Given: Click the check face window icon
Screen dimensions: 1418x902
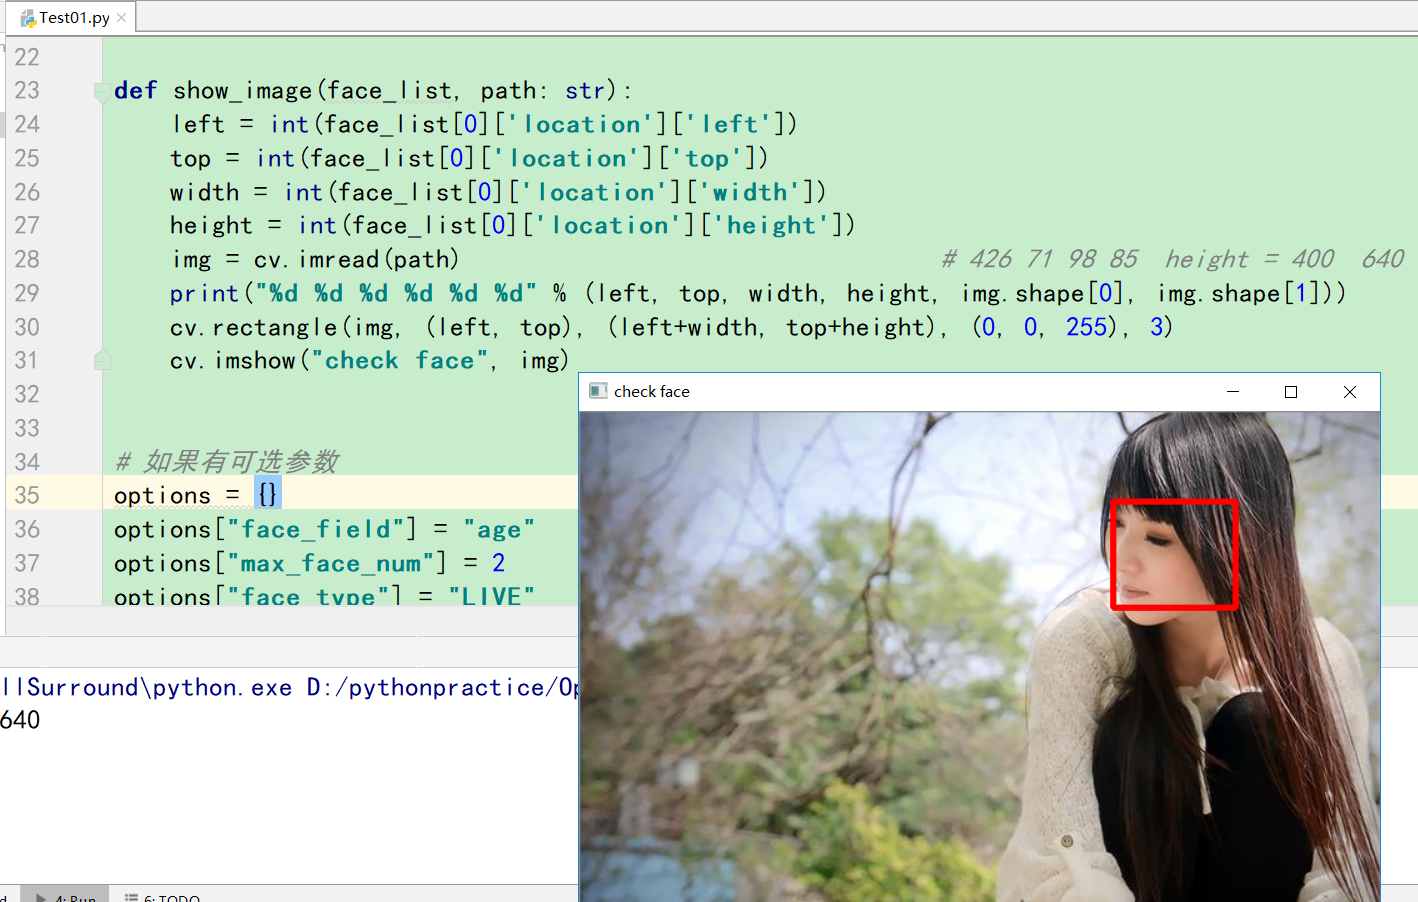Looking at the screenshot, I should point(598,391).
